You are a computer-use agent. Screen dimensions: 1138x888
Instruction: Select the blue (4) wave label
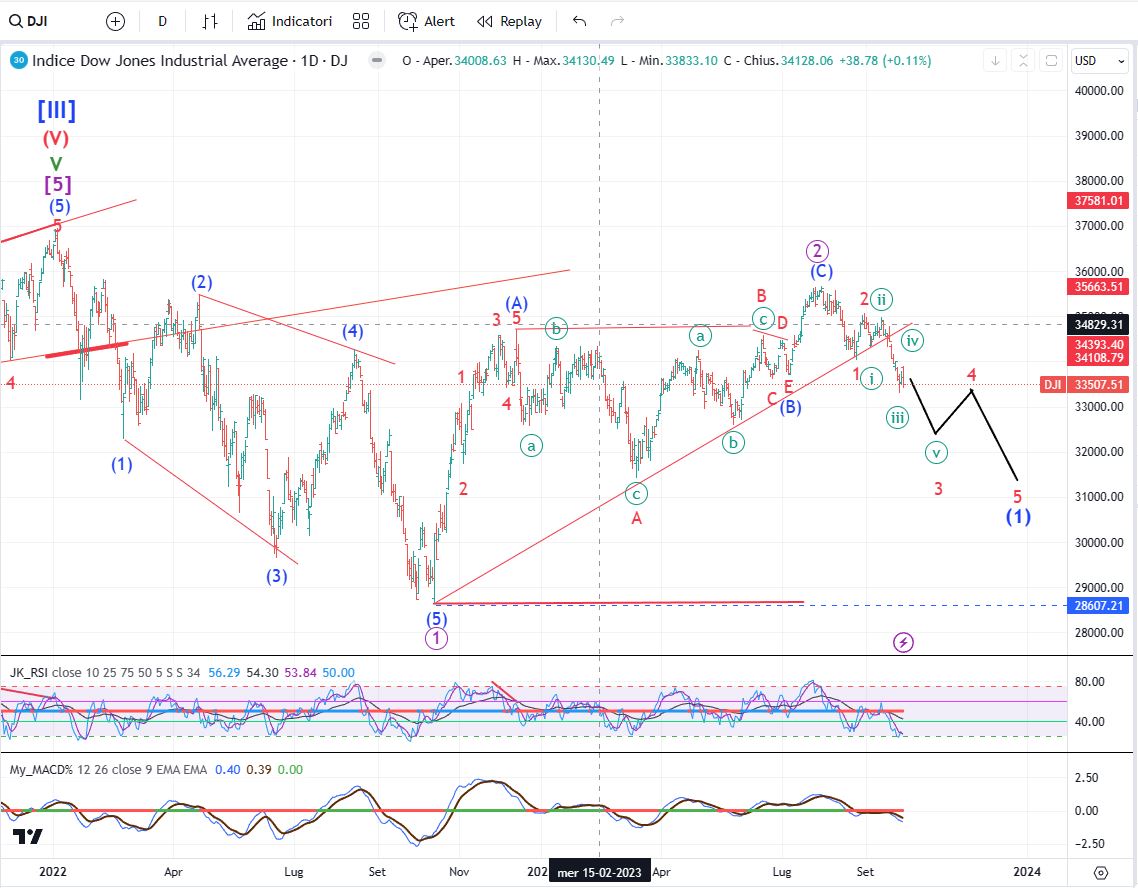click(x=353, y=332)
